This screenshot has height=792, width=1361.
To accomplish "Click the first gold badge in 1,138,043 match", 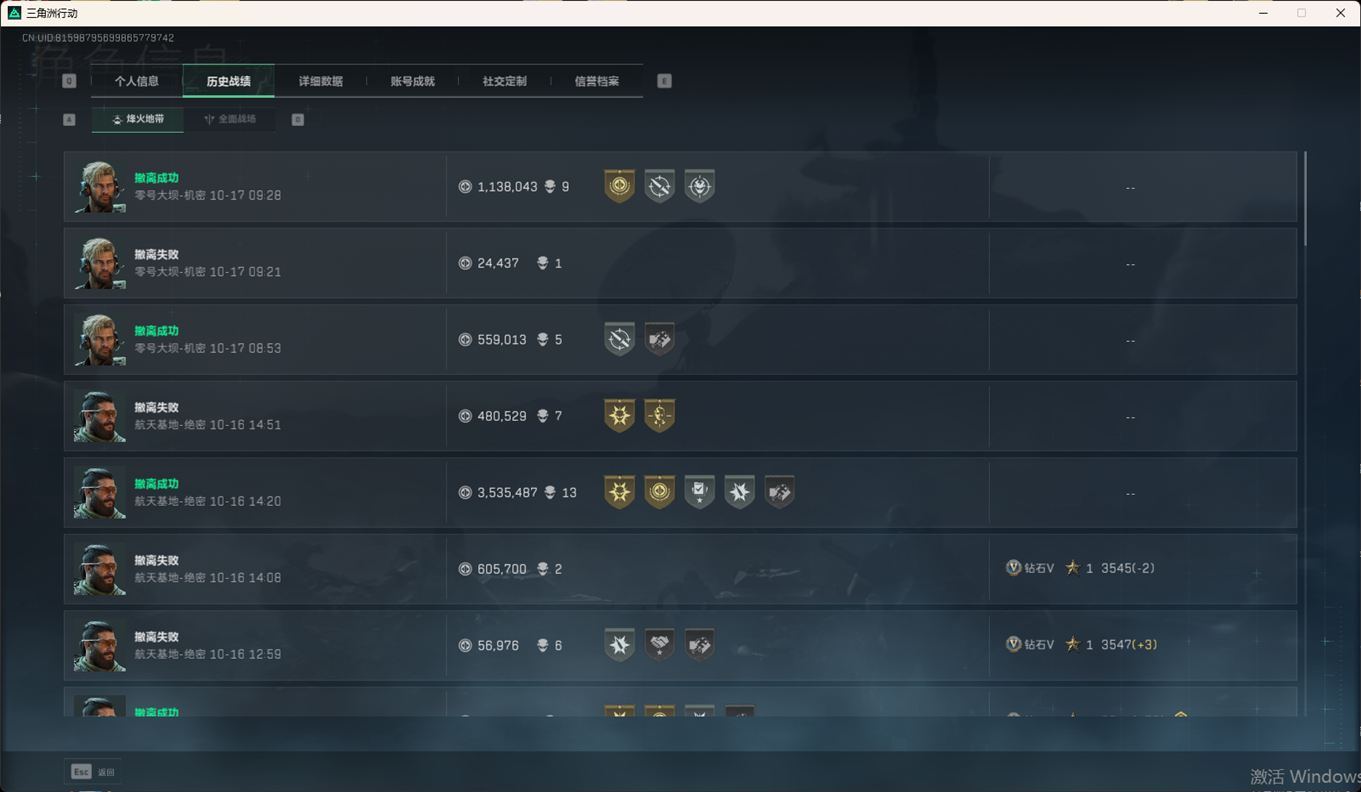I will click(x=619, y=186).
